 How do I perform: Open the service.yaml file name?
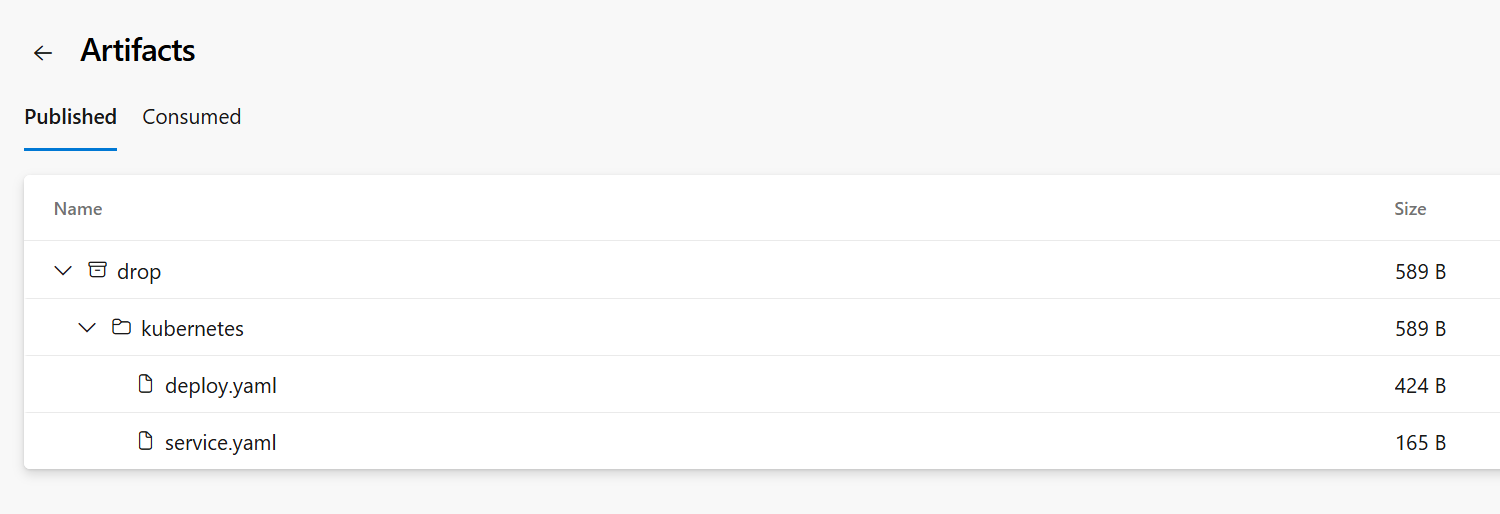(x=220, y=442)
